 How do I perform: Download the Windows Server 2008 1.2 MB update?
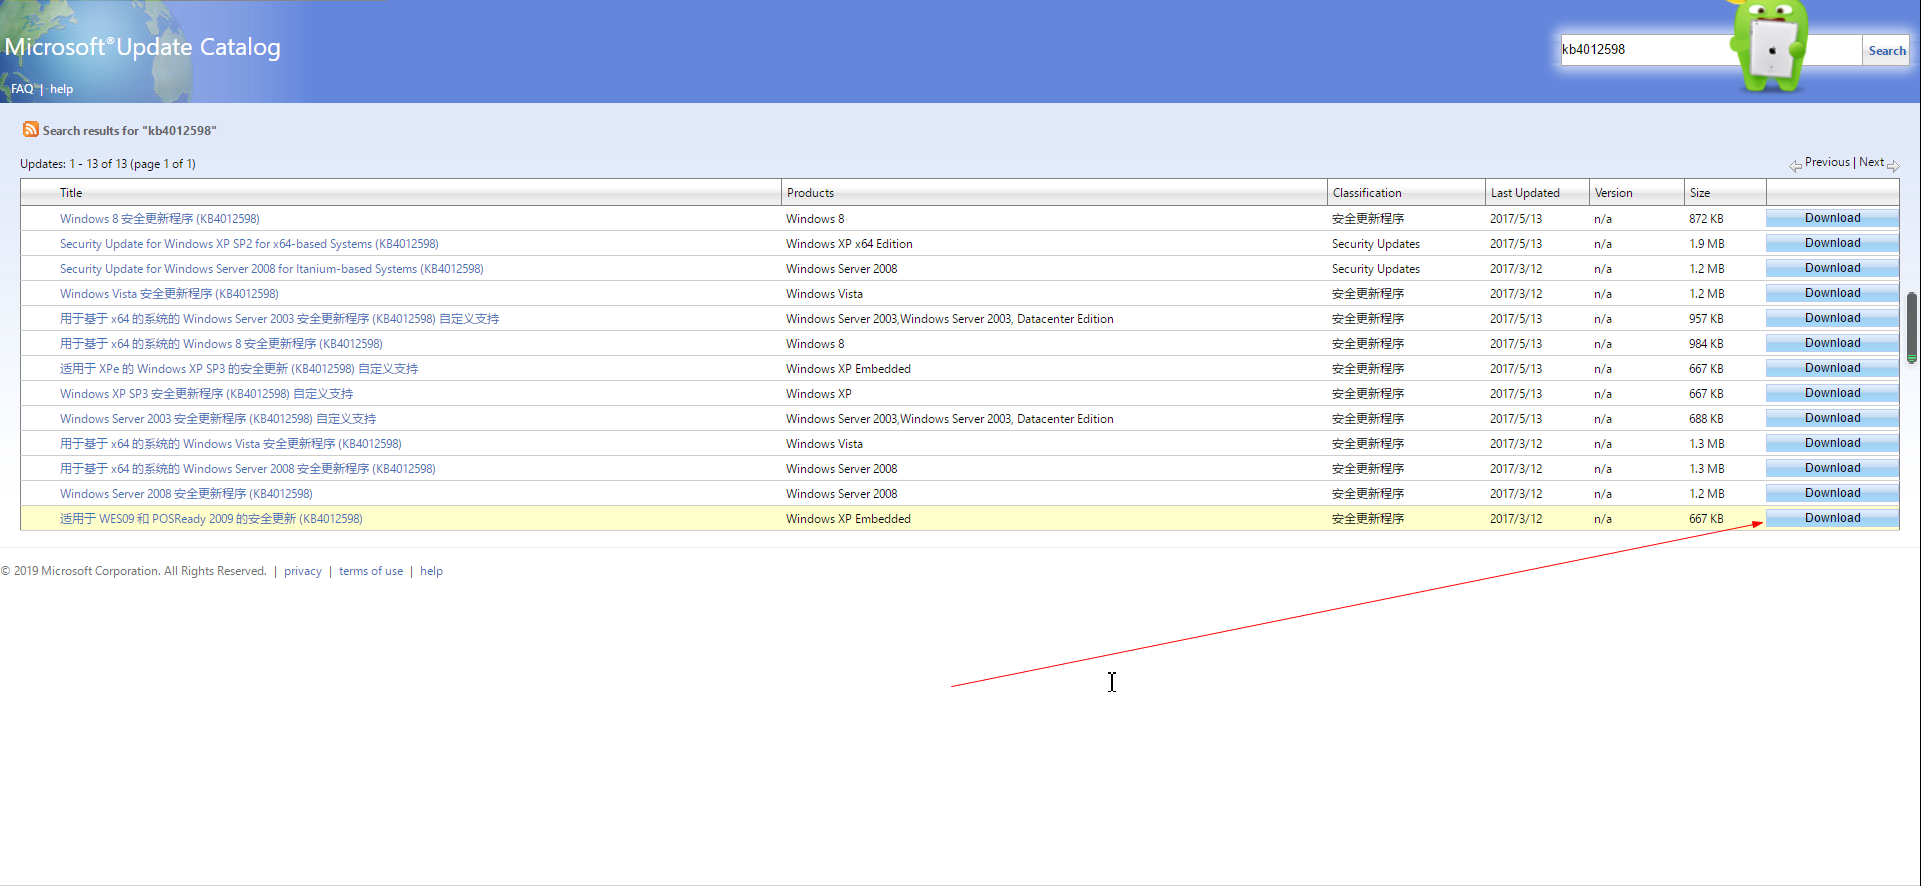[x=1832, y=493]
